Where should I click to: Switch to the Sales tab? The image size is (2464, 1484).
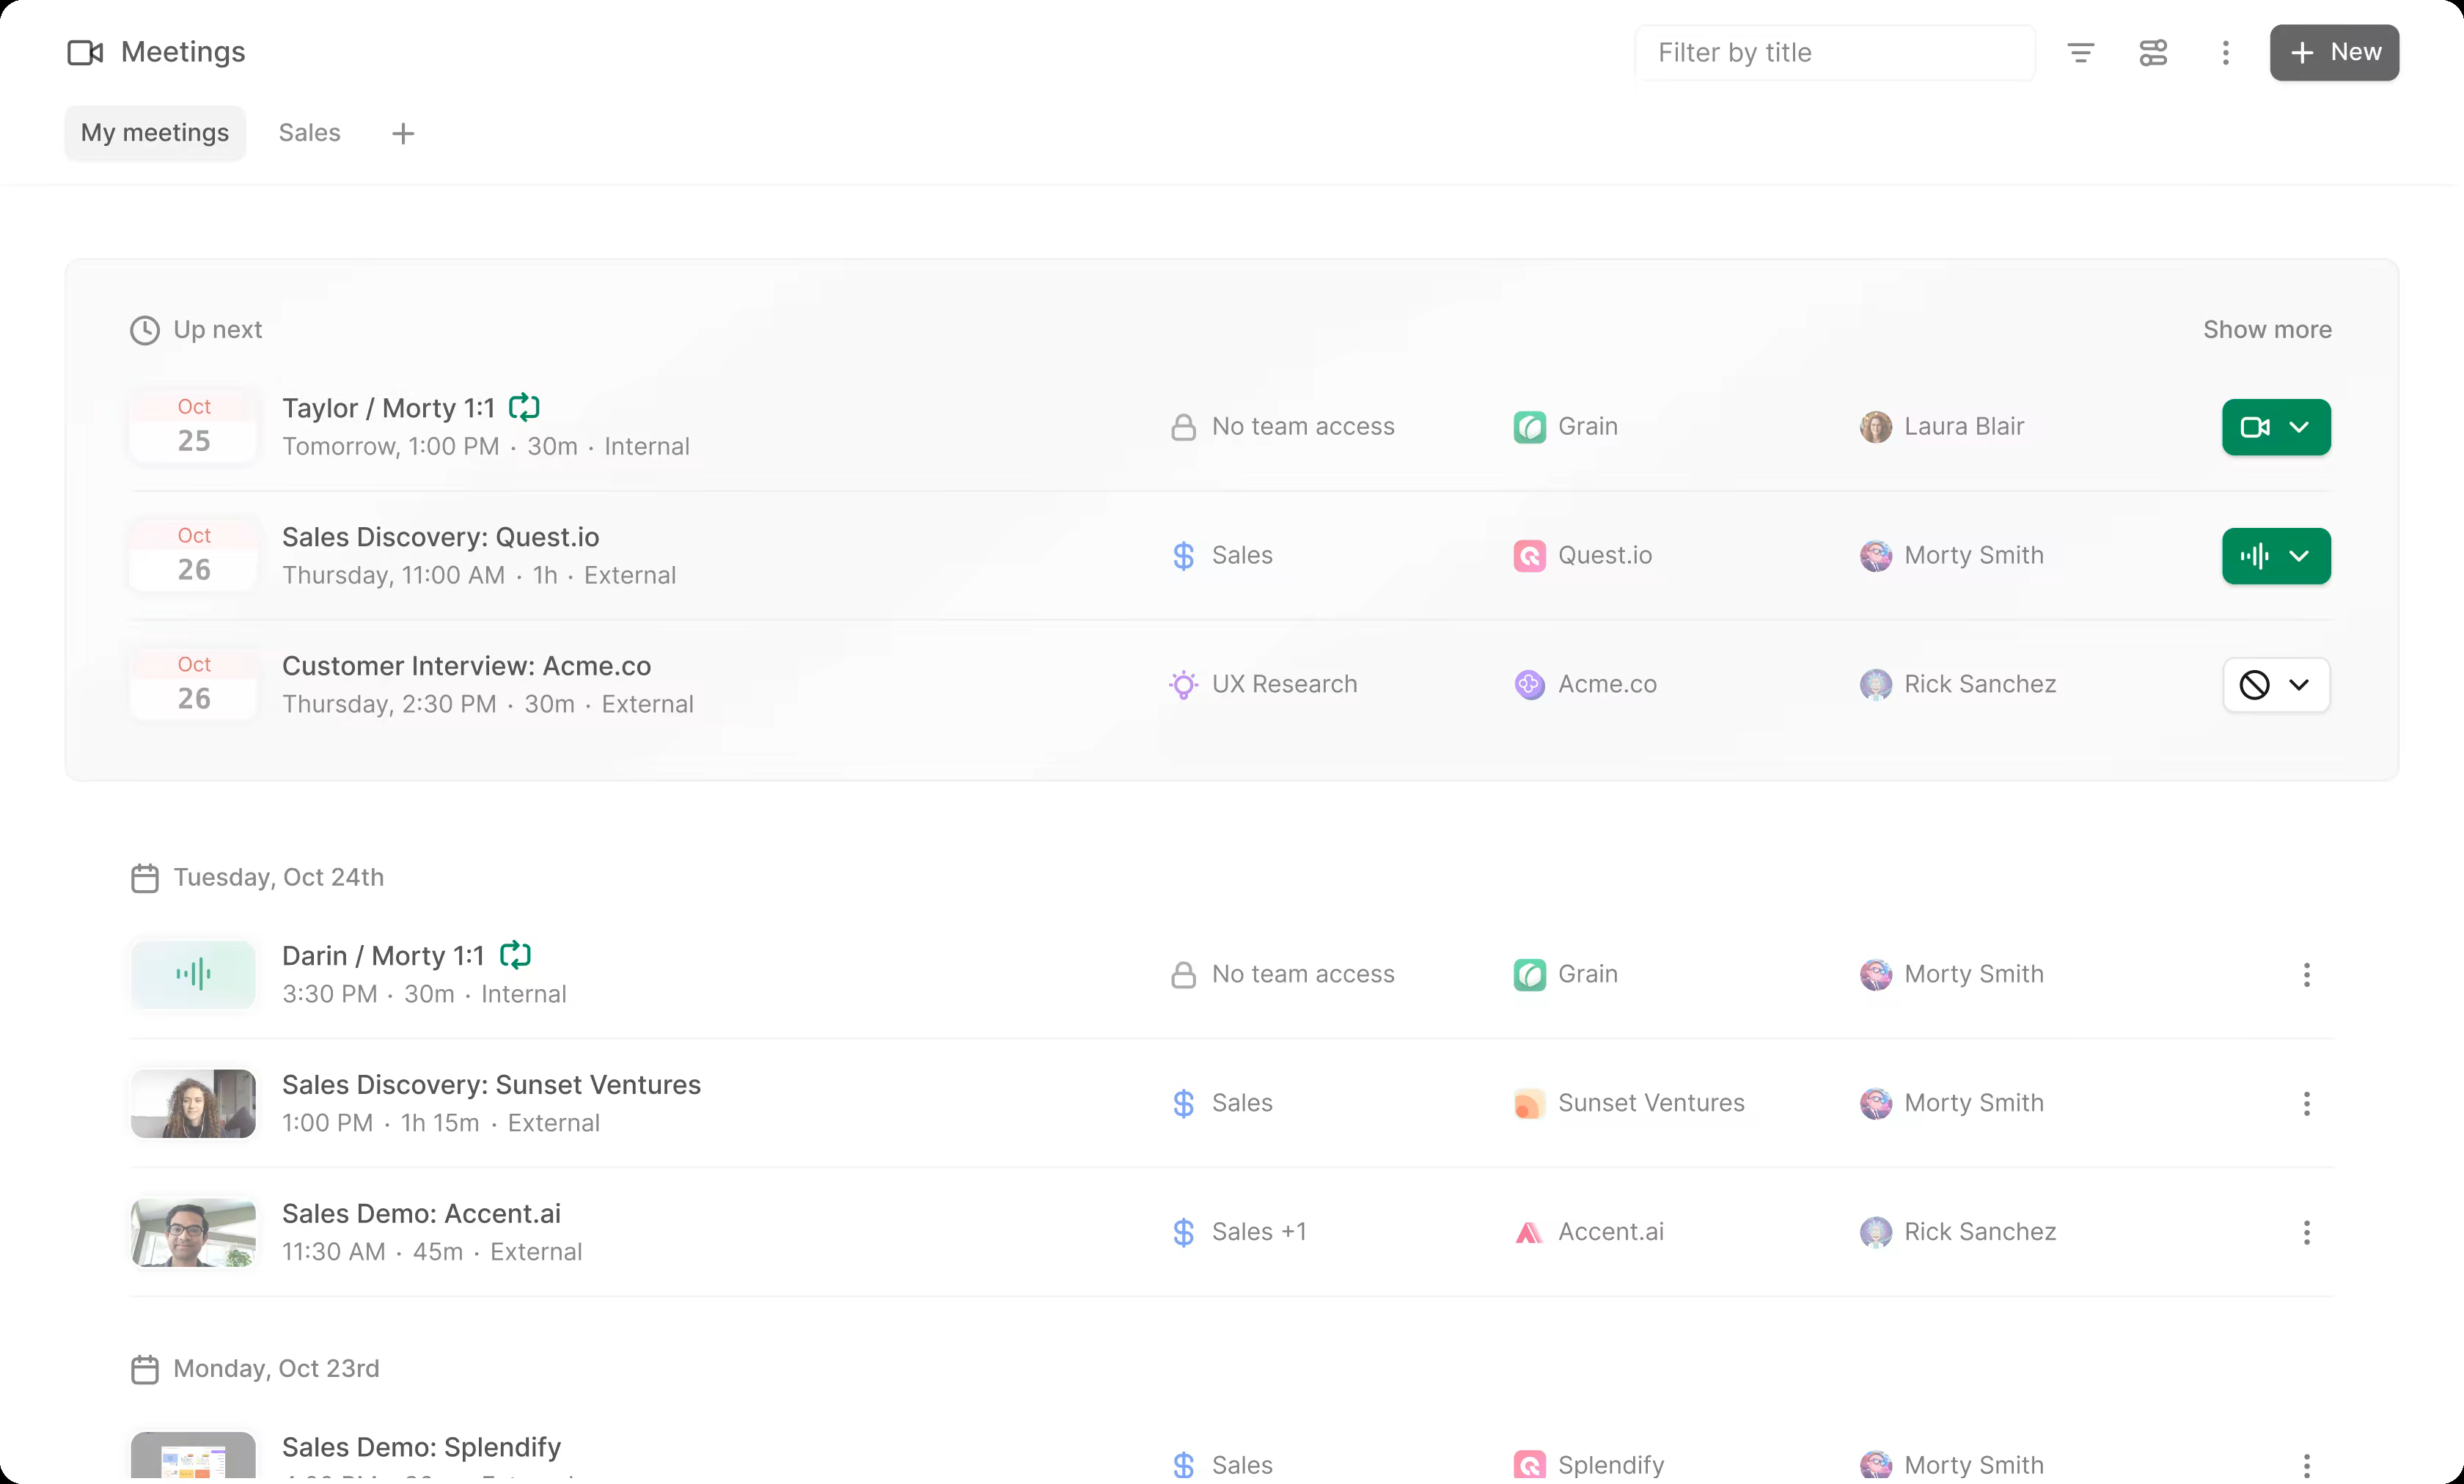[x=309, y=133]
